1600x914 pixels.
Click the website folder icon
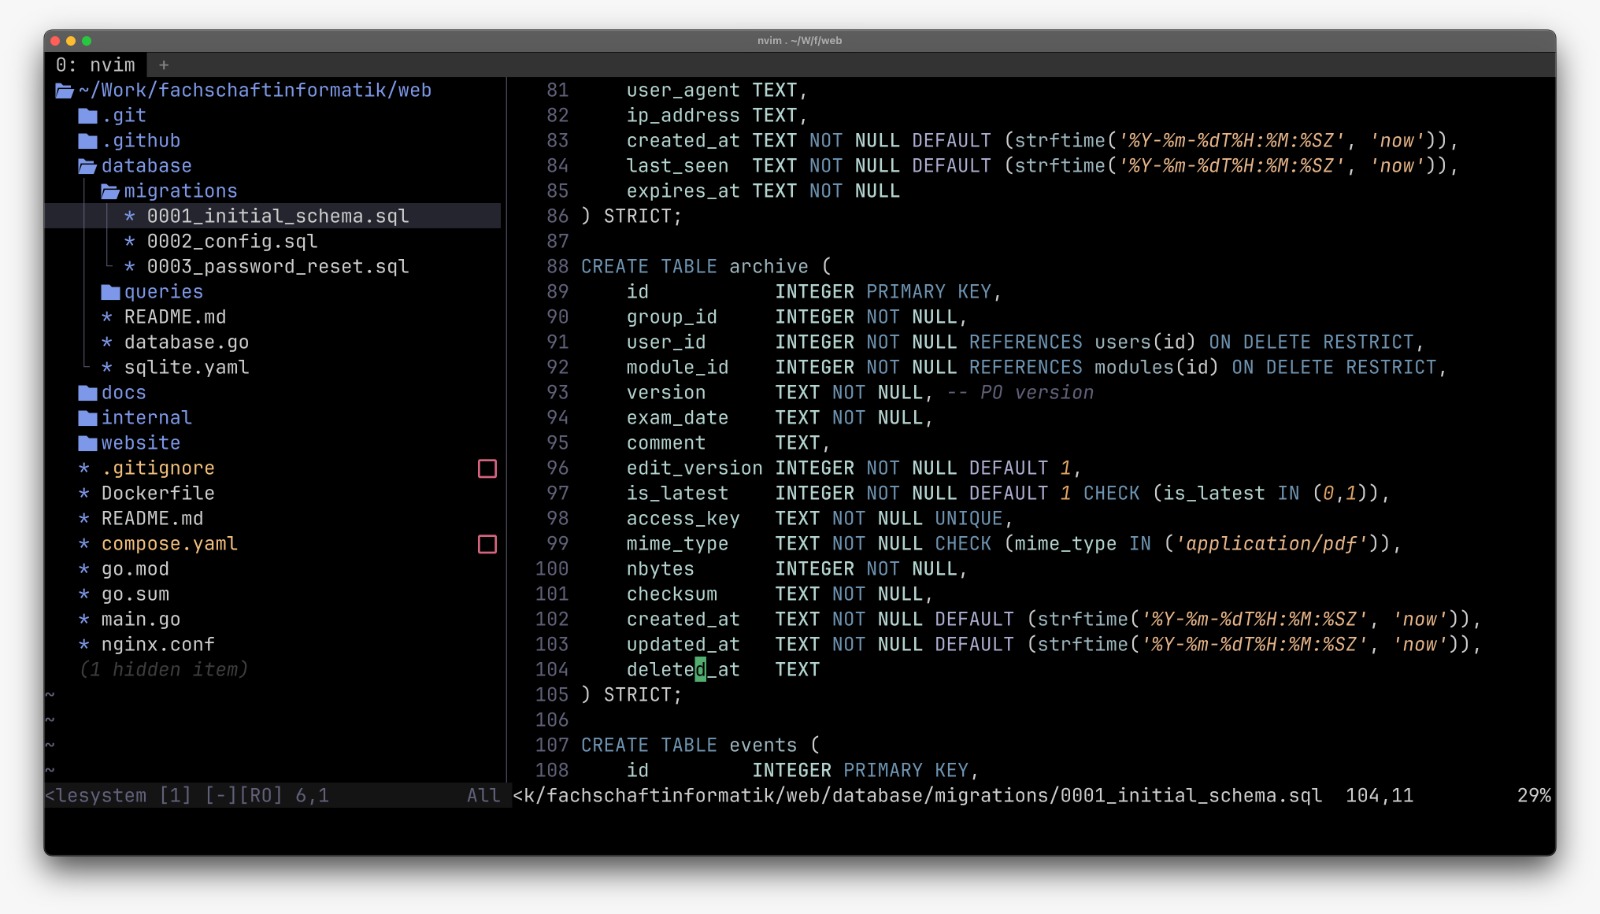click(88, 443)
